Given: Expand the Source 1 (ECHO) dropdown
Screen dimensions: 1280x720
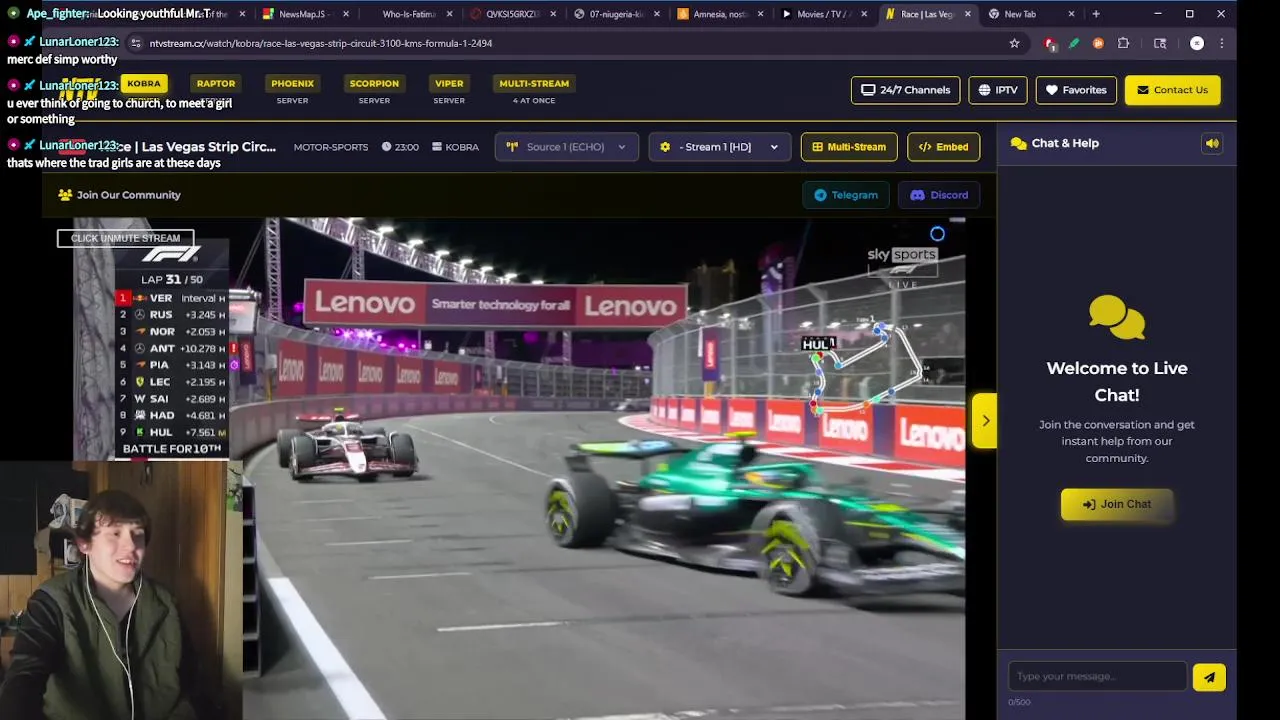Looking at the screenshot, I should coord(566,147).
